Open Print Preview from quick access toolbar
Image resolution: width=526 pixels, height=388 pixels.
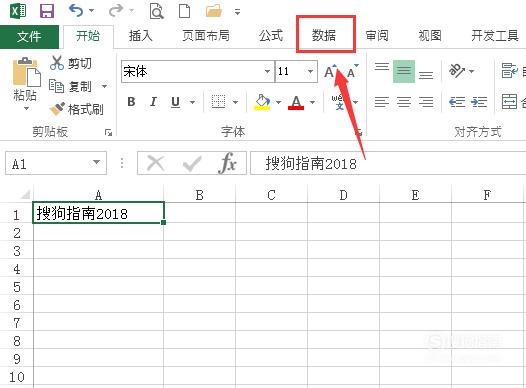pos(156,11)
